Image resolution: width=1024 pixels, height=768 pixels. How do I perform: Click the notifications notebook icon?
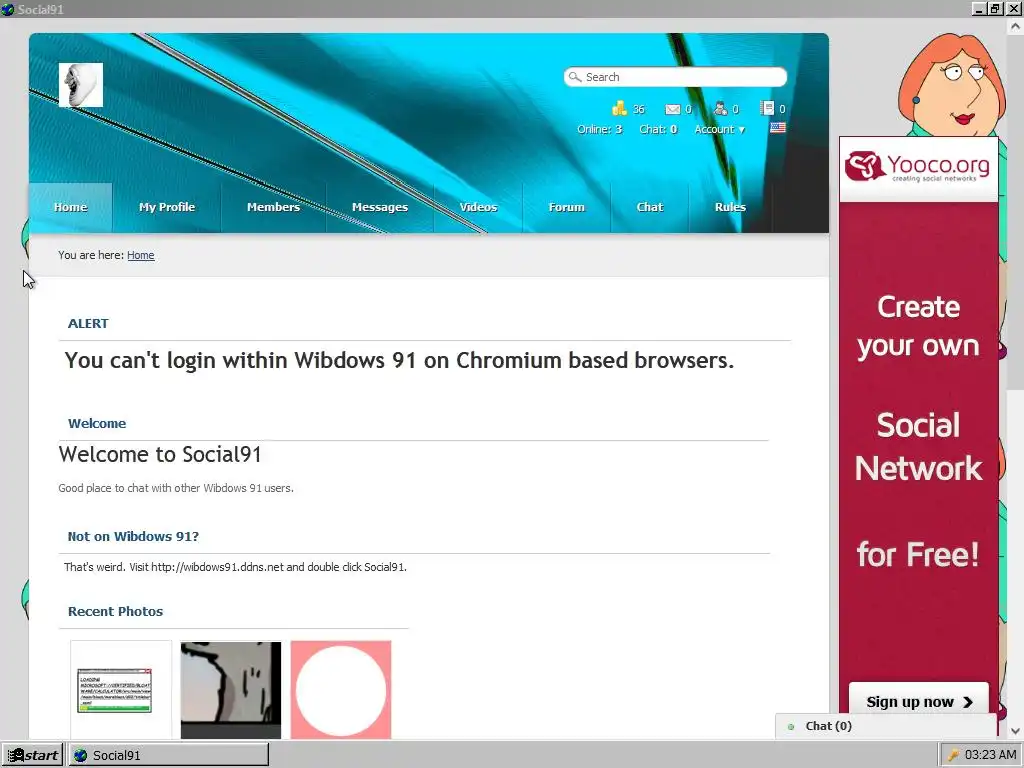[767, 108]
